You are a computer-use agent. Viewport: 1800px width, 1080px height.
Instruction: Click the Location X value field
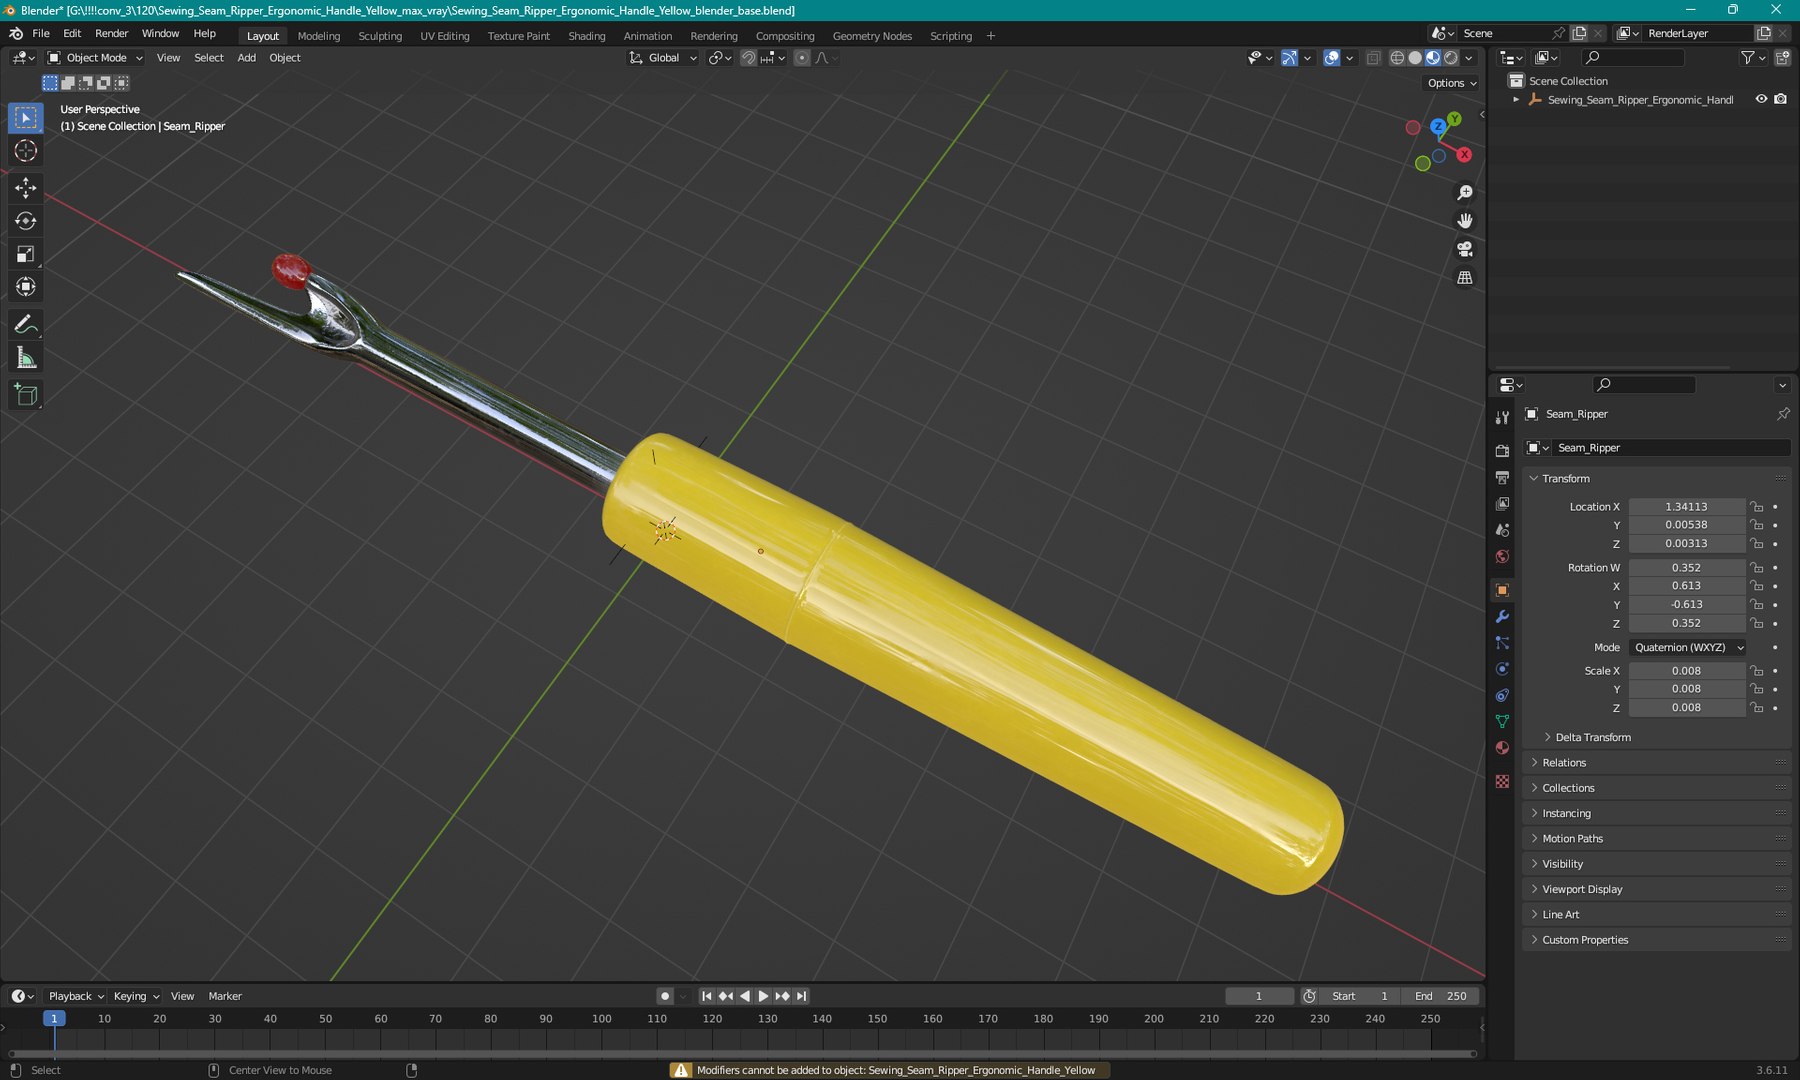click(x=1687, y=507)
